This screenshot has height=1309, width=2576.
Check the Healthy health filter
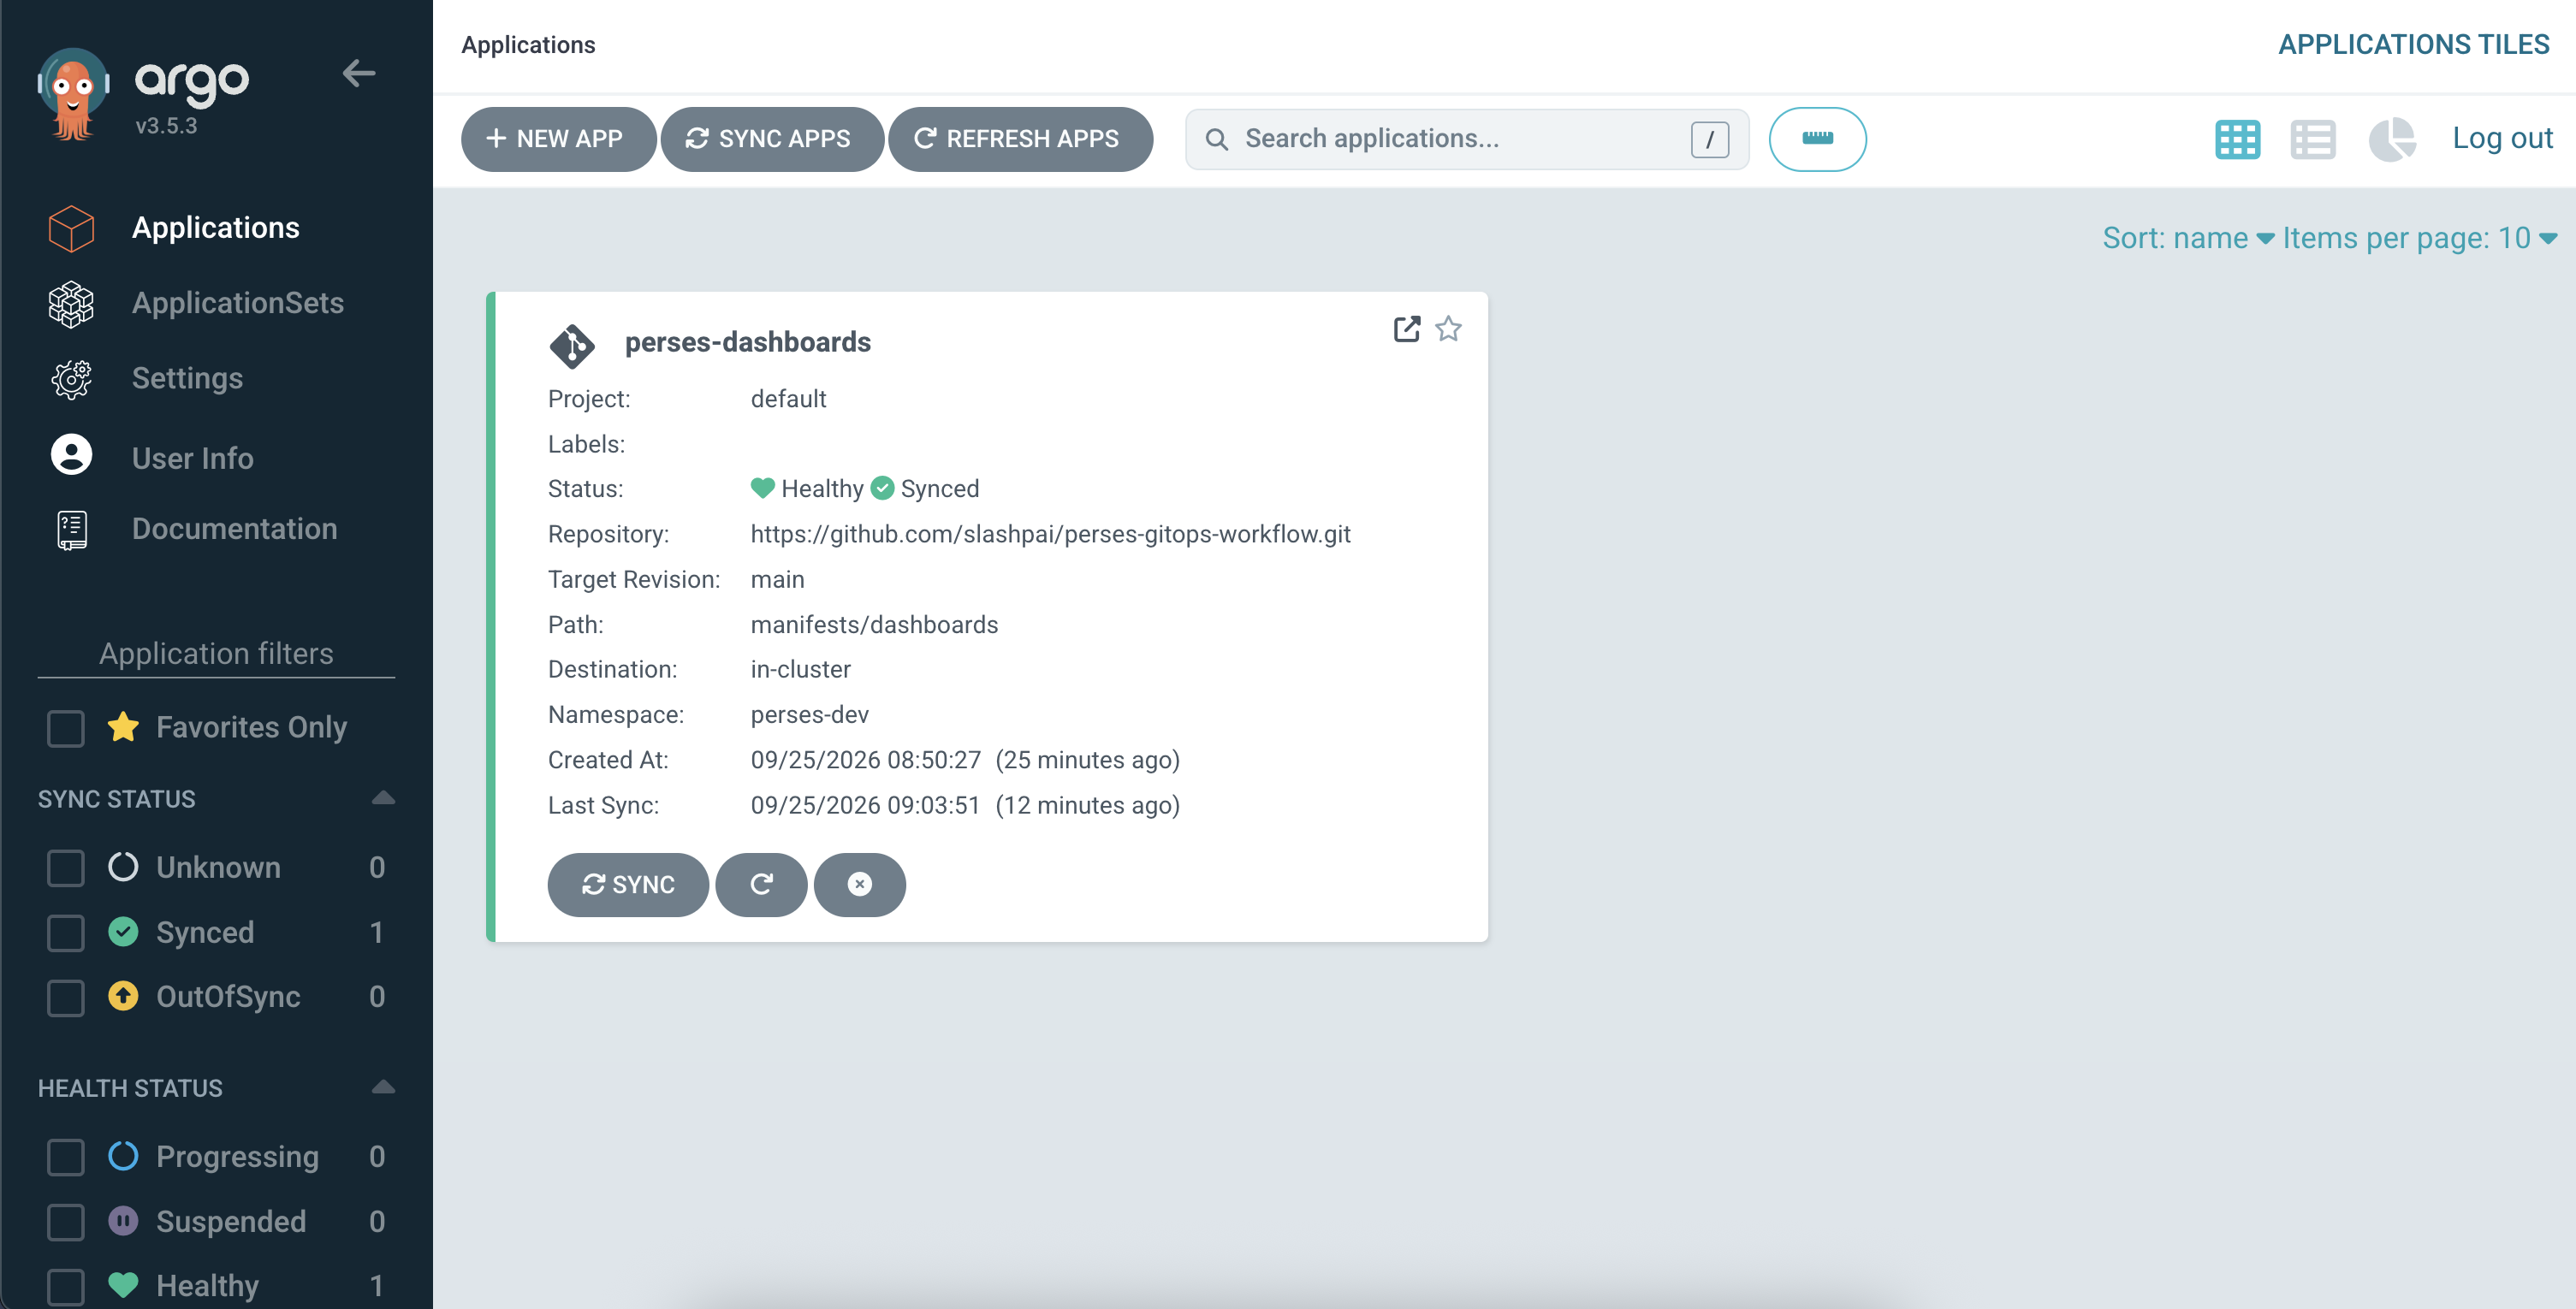(66, 1286)
